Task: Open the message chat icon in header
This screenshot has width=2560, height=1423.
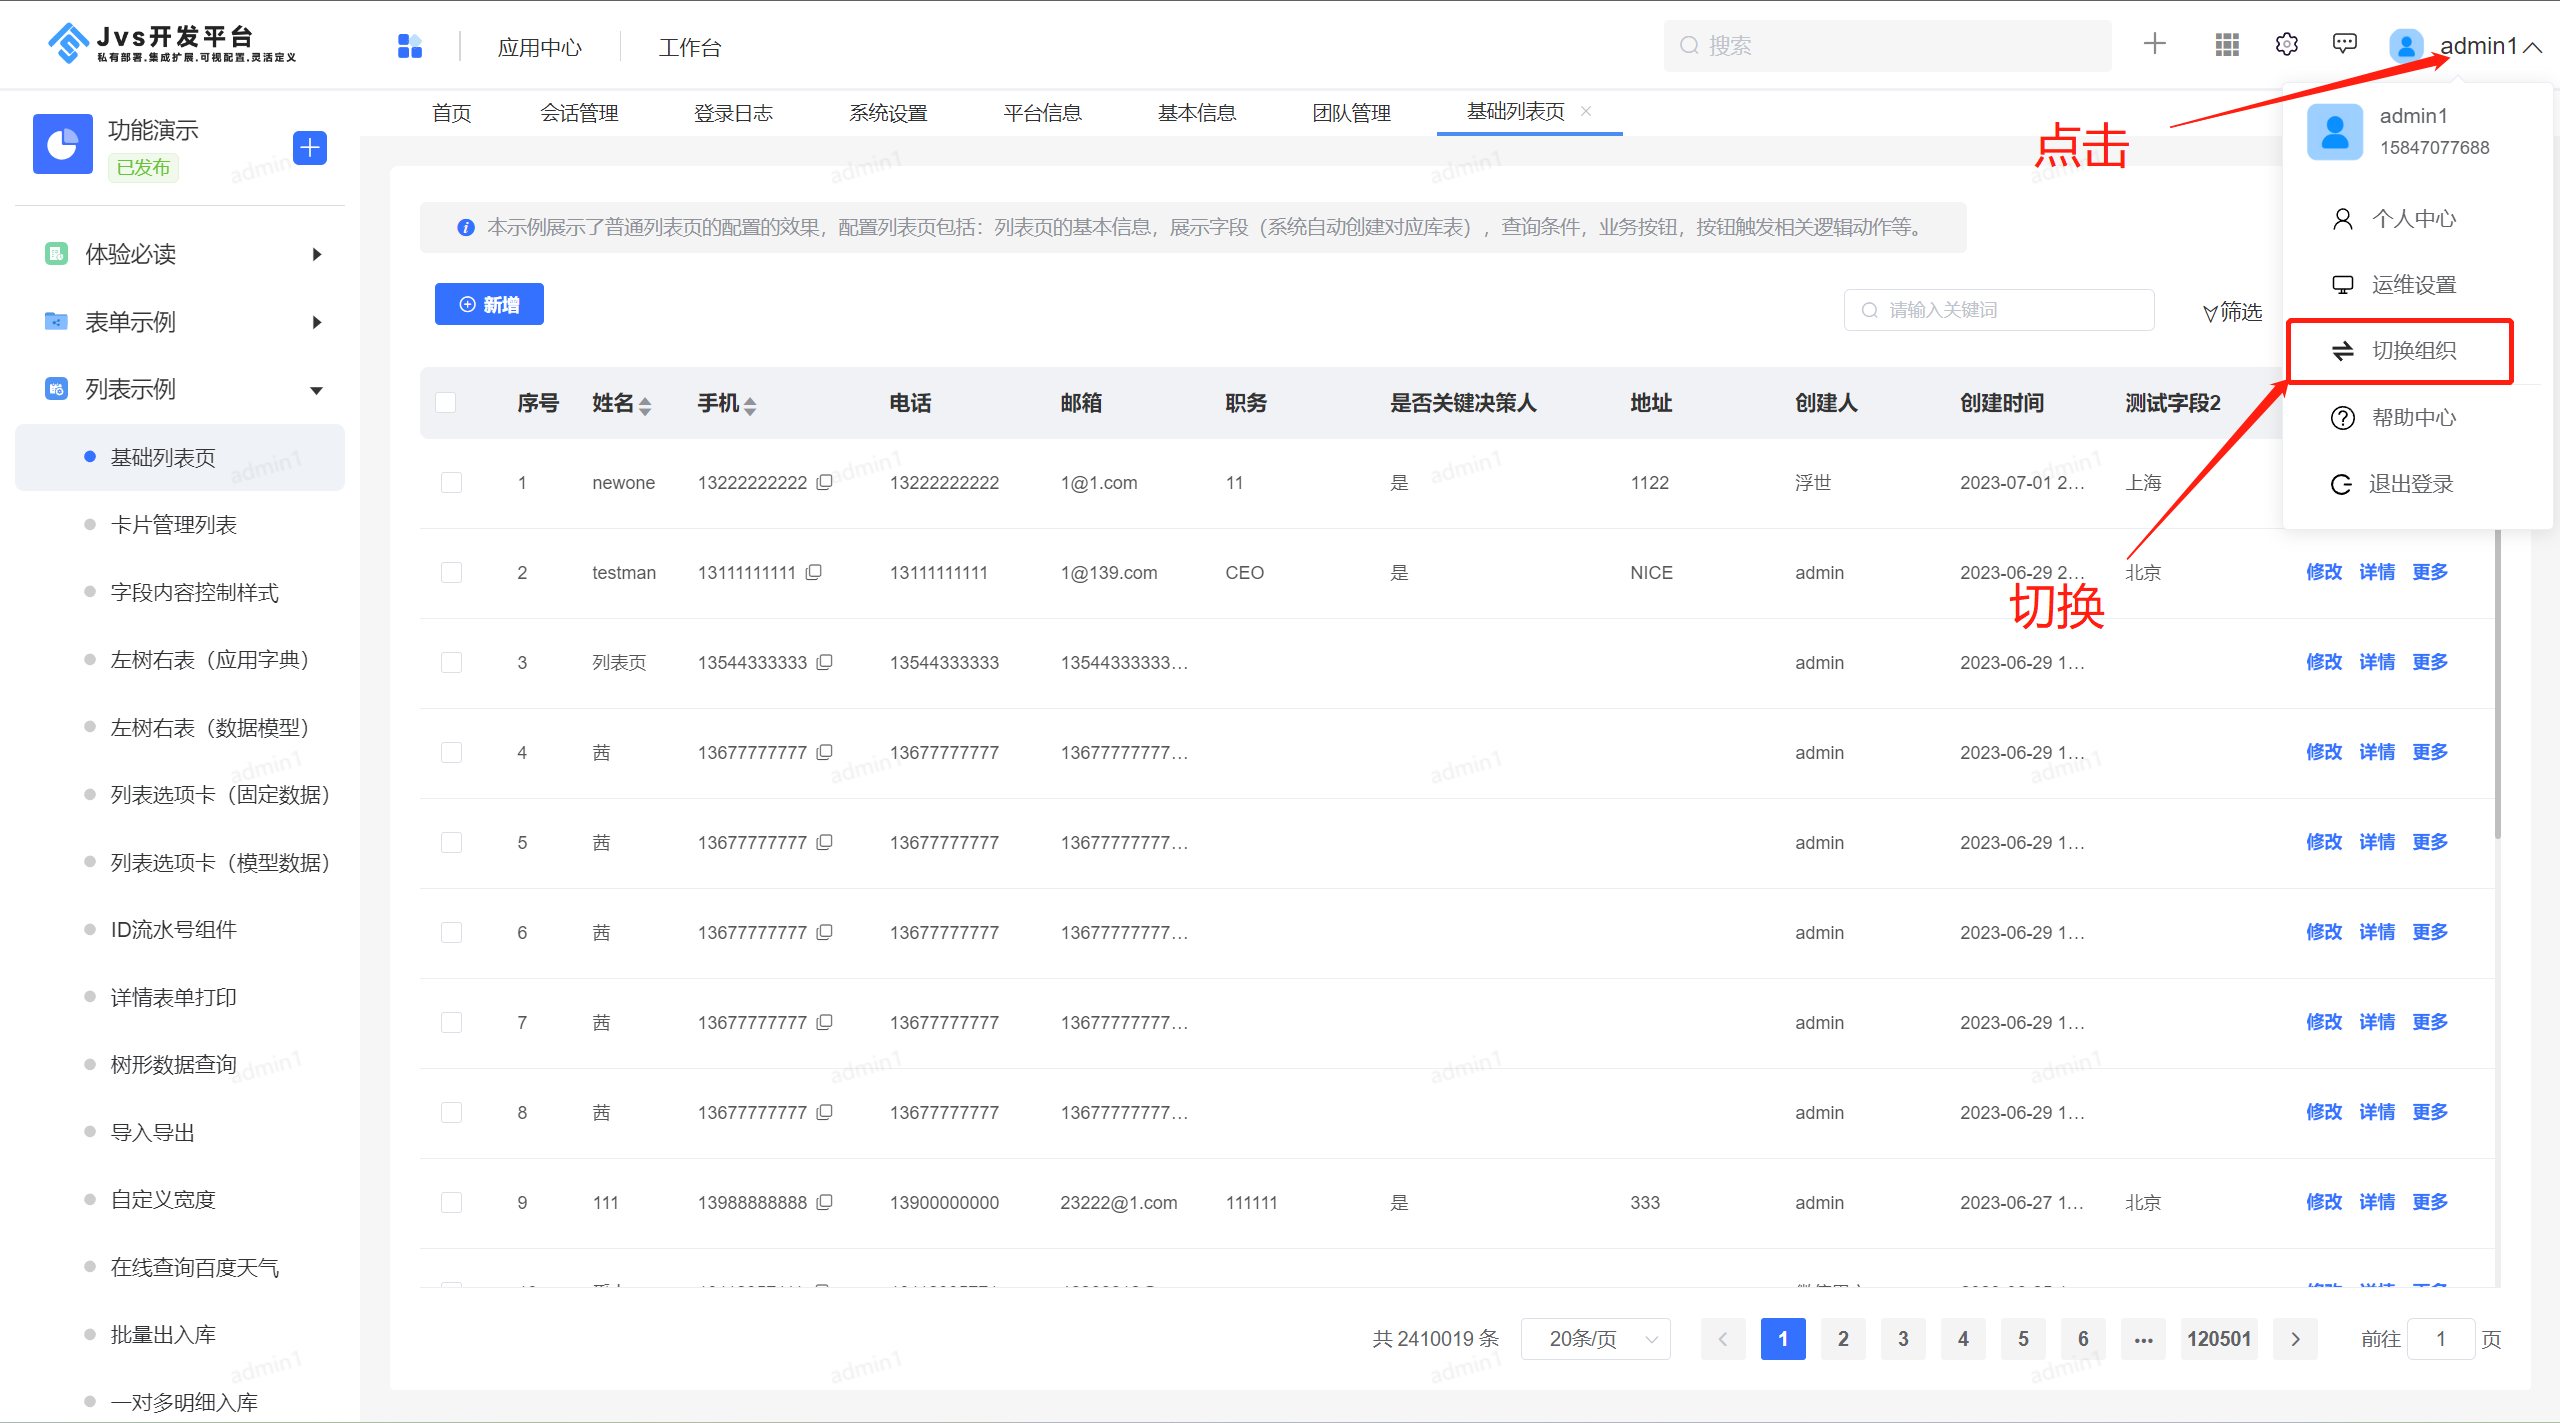Action: [2344, 44]
